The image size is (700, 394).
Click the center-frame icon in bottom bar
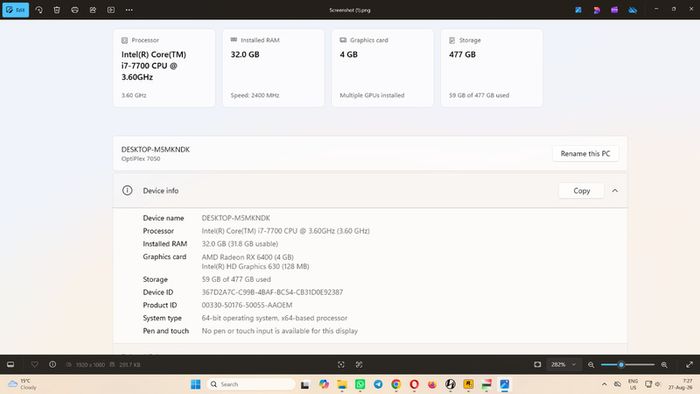[x=341, y=365]
